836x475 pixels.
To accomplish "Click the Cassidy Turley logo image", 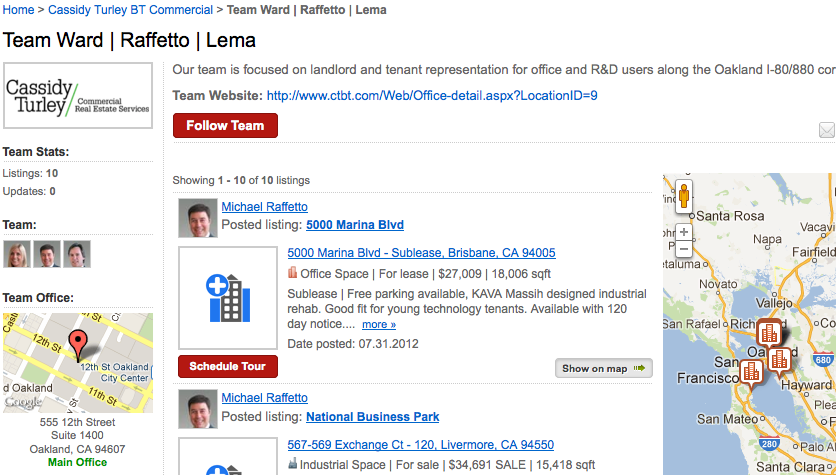I will point(78,96).
